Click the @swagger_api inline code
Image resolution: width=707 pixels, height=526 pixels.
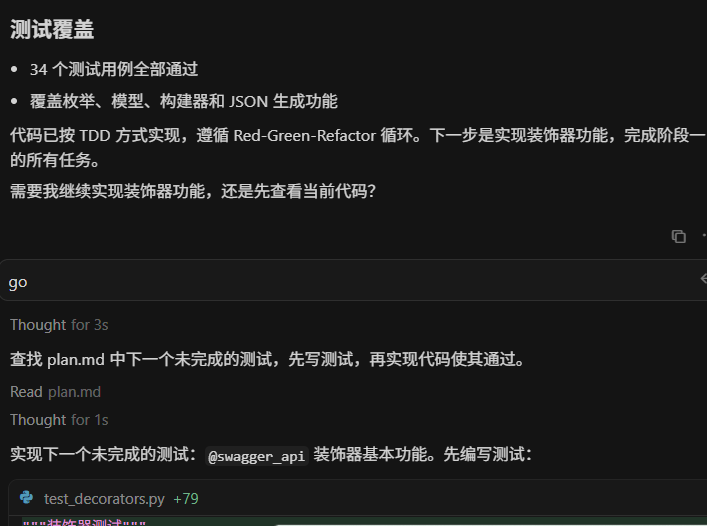click(x=257, y=456)
